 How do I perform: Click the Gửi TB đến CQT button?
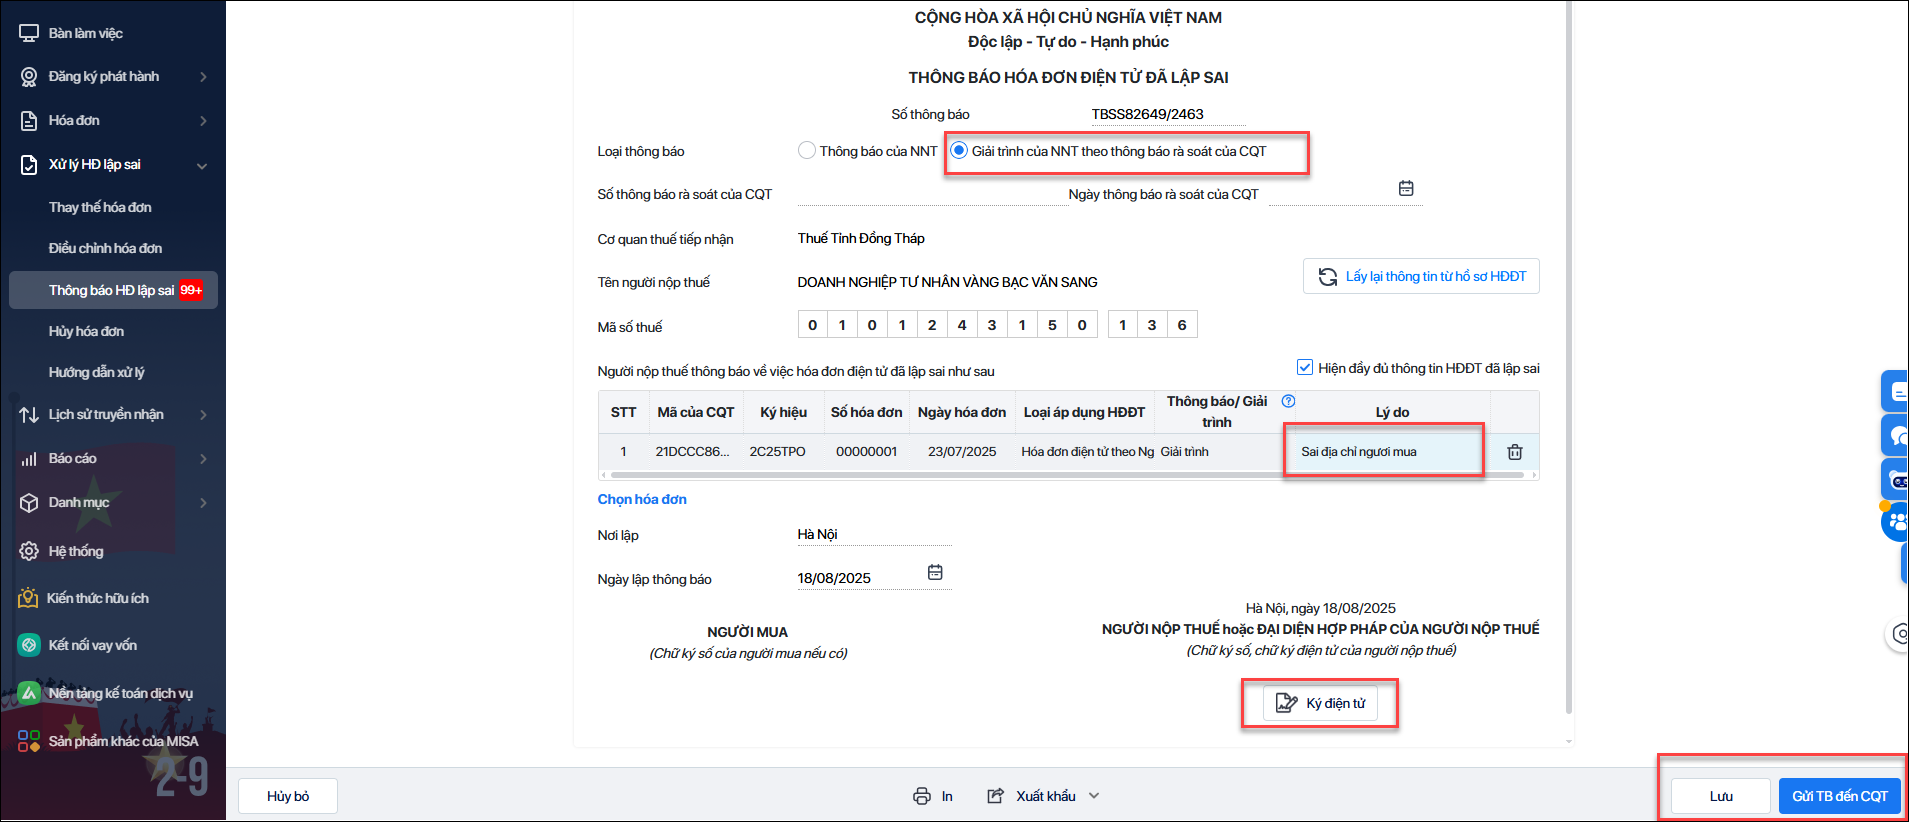(1840, 796)
